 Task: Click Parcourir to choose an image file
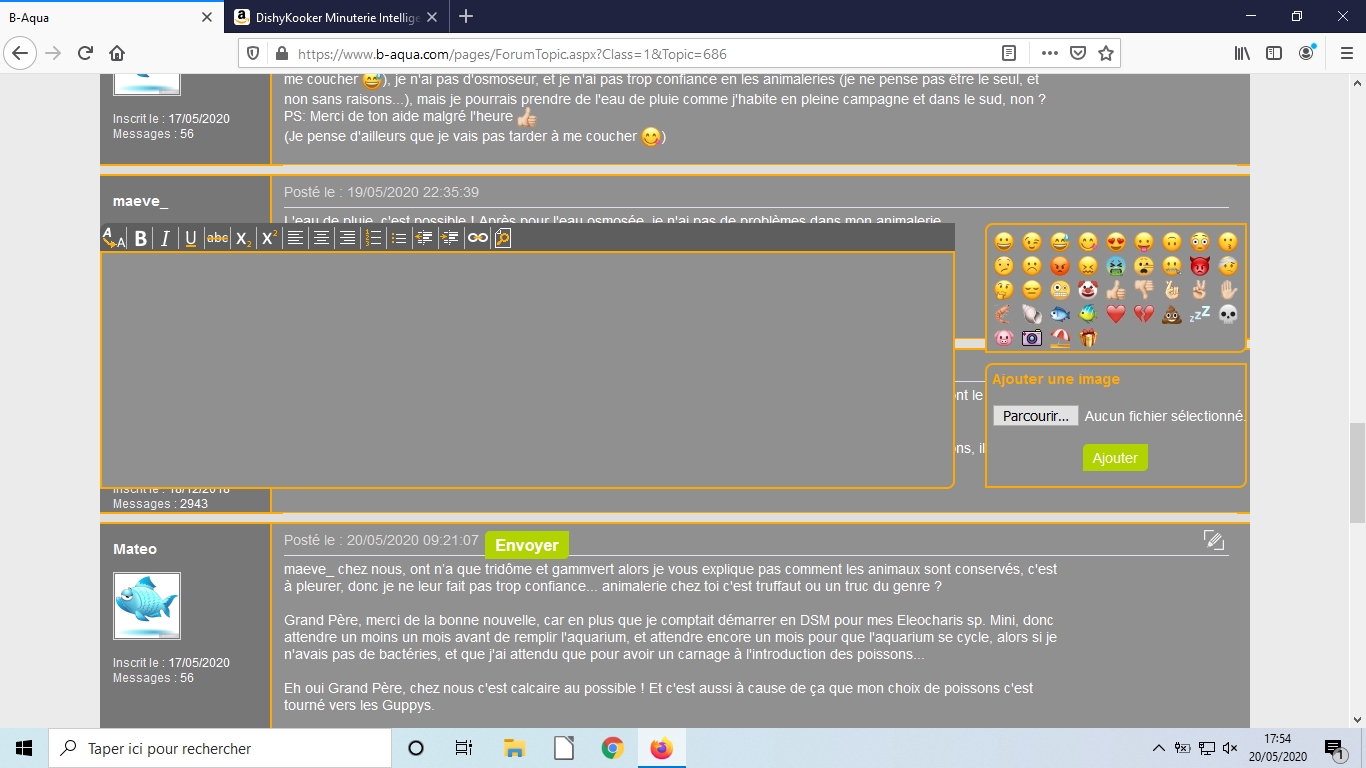click(1035, 416)
